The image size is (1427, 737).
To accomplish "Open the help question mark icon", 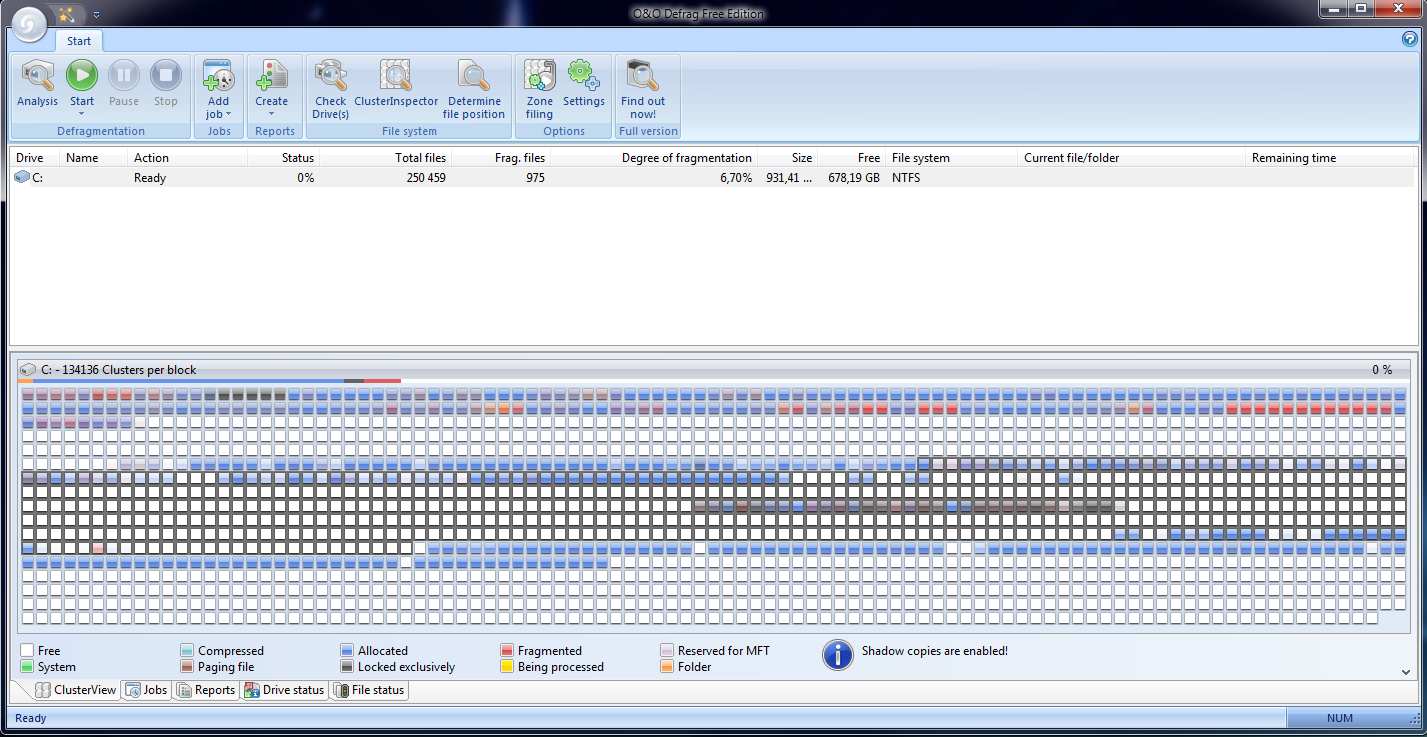I will coord(1410,40).
